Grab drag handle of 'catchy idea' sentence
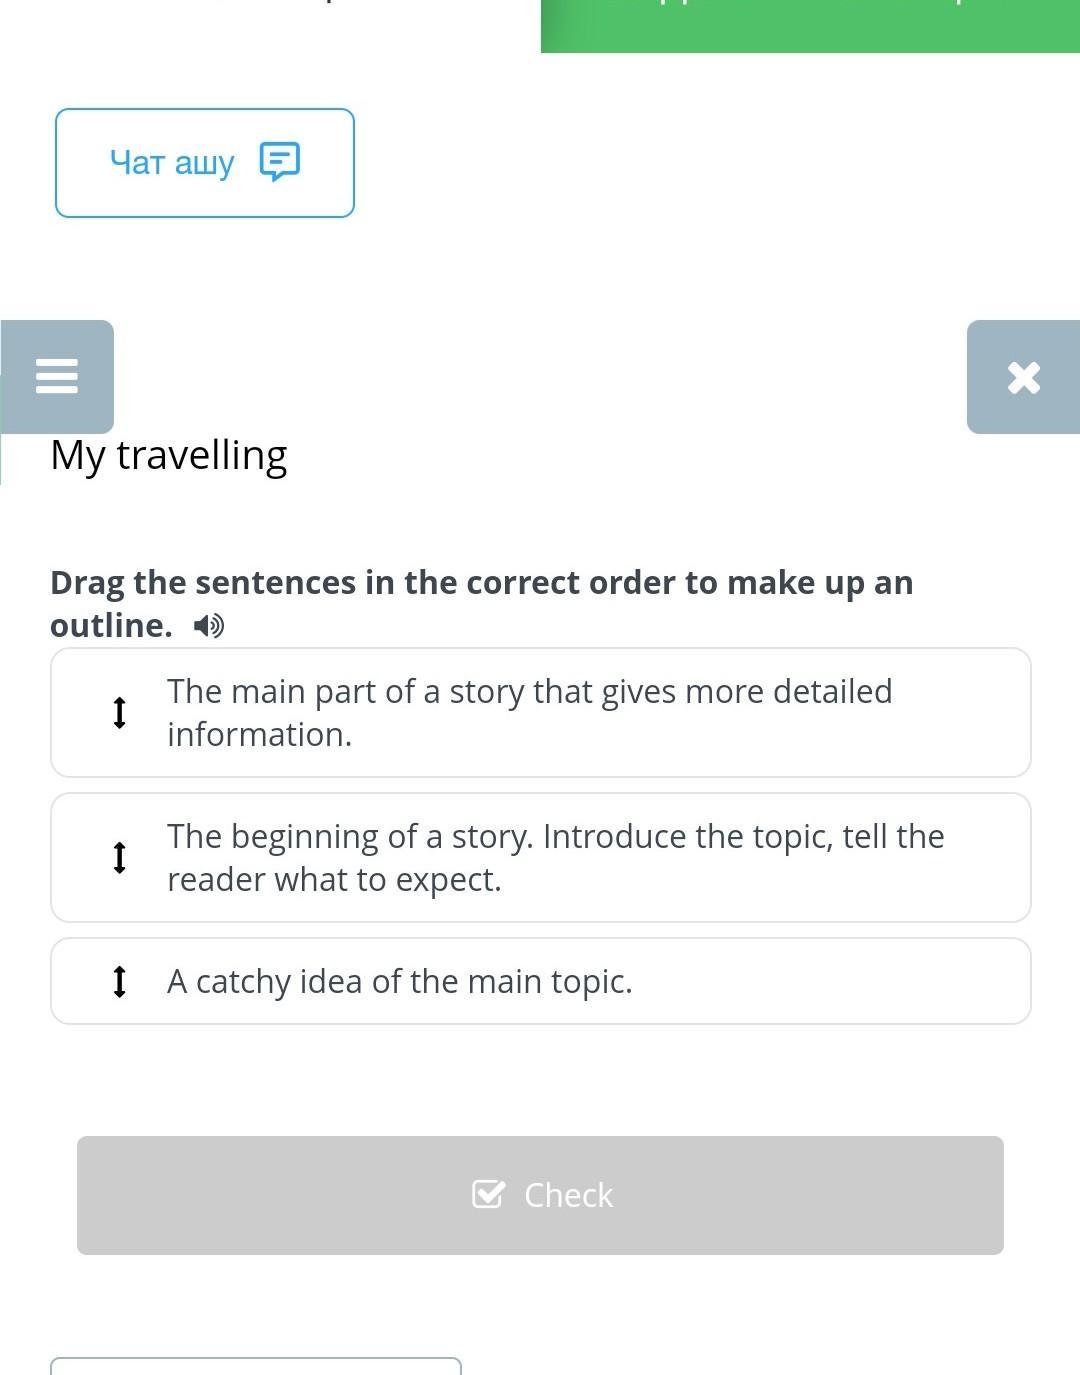1080x1375 pixels. (x=119, y=981)
